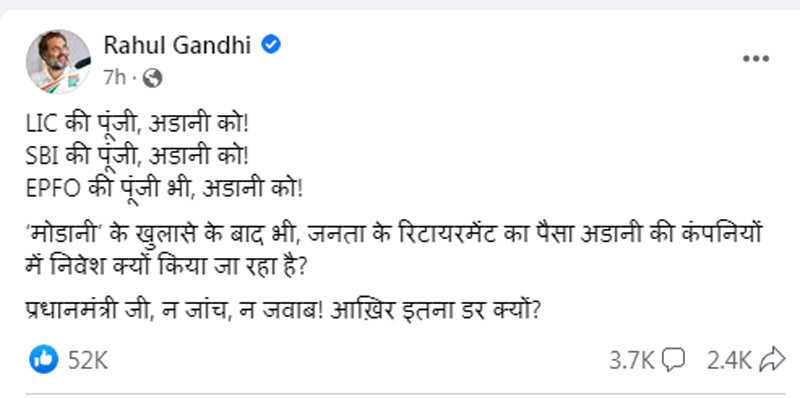The height and width of the screenshot is (398, 800).
Task: Show the 2.4K shares count
Action: tap(729, 361)
